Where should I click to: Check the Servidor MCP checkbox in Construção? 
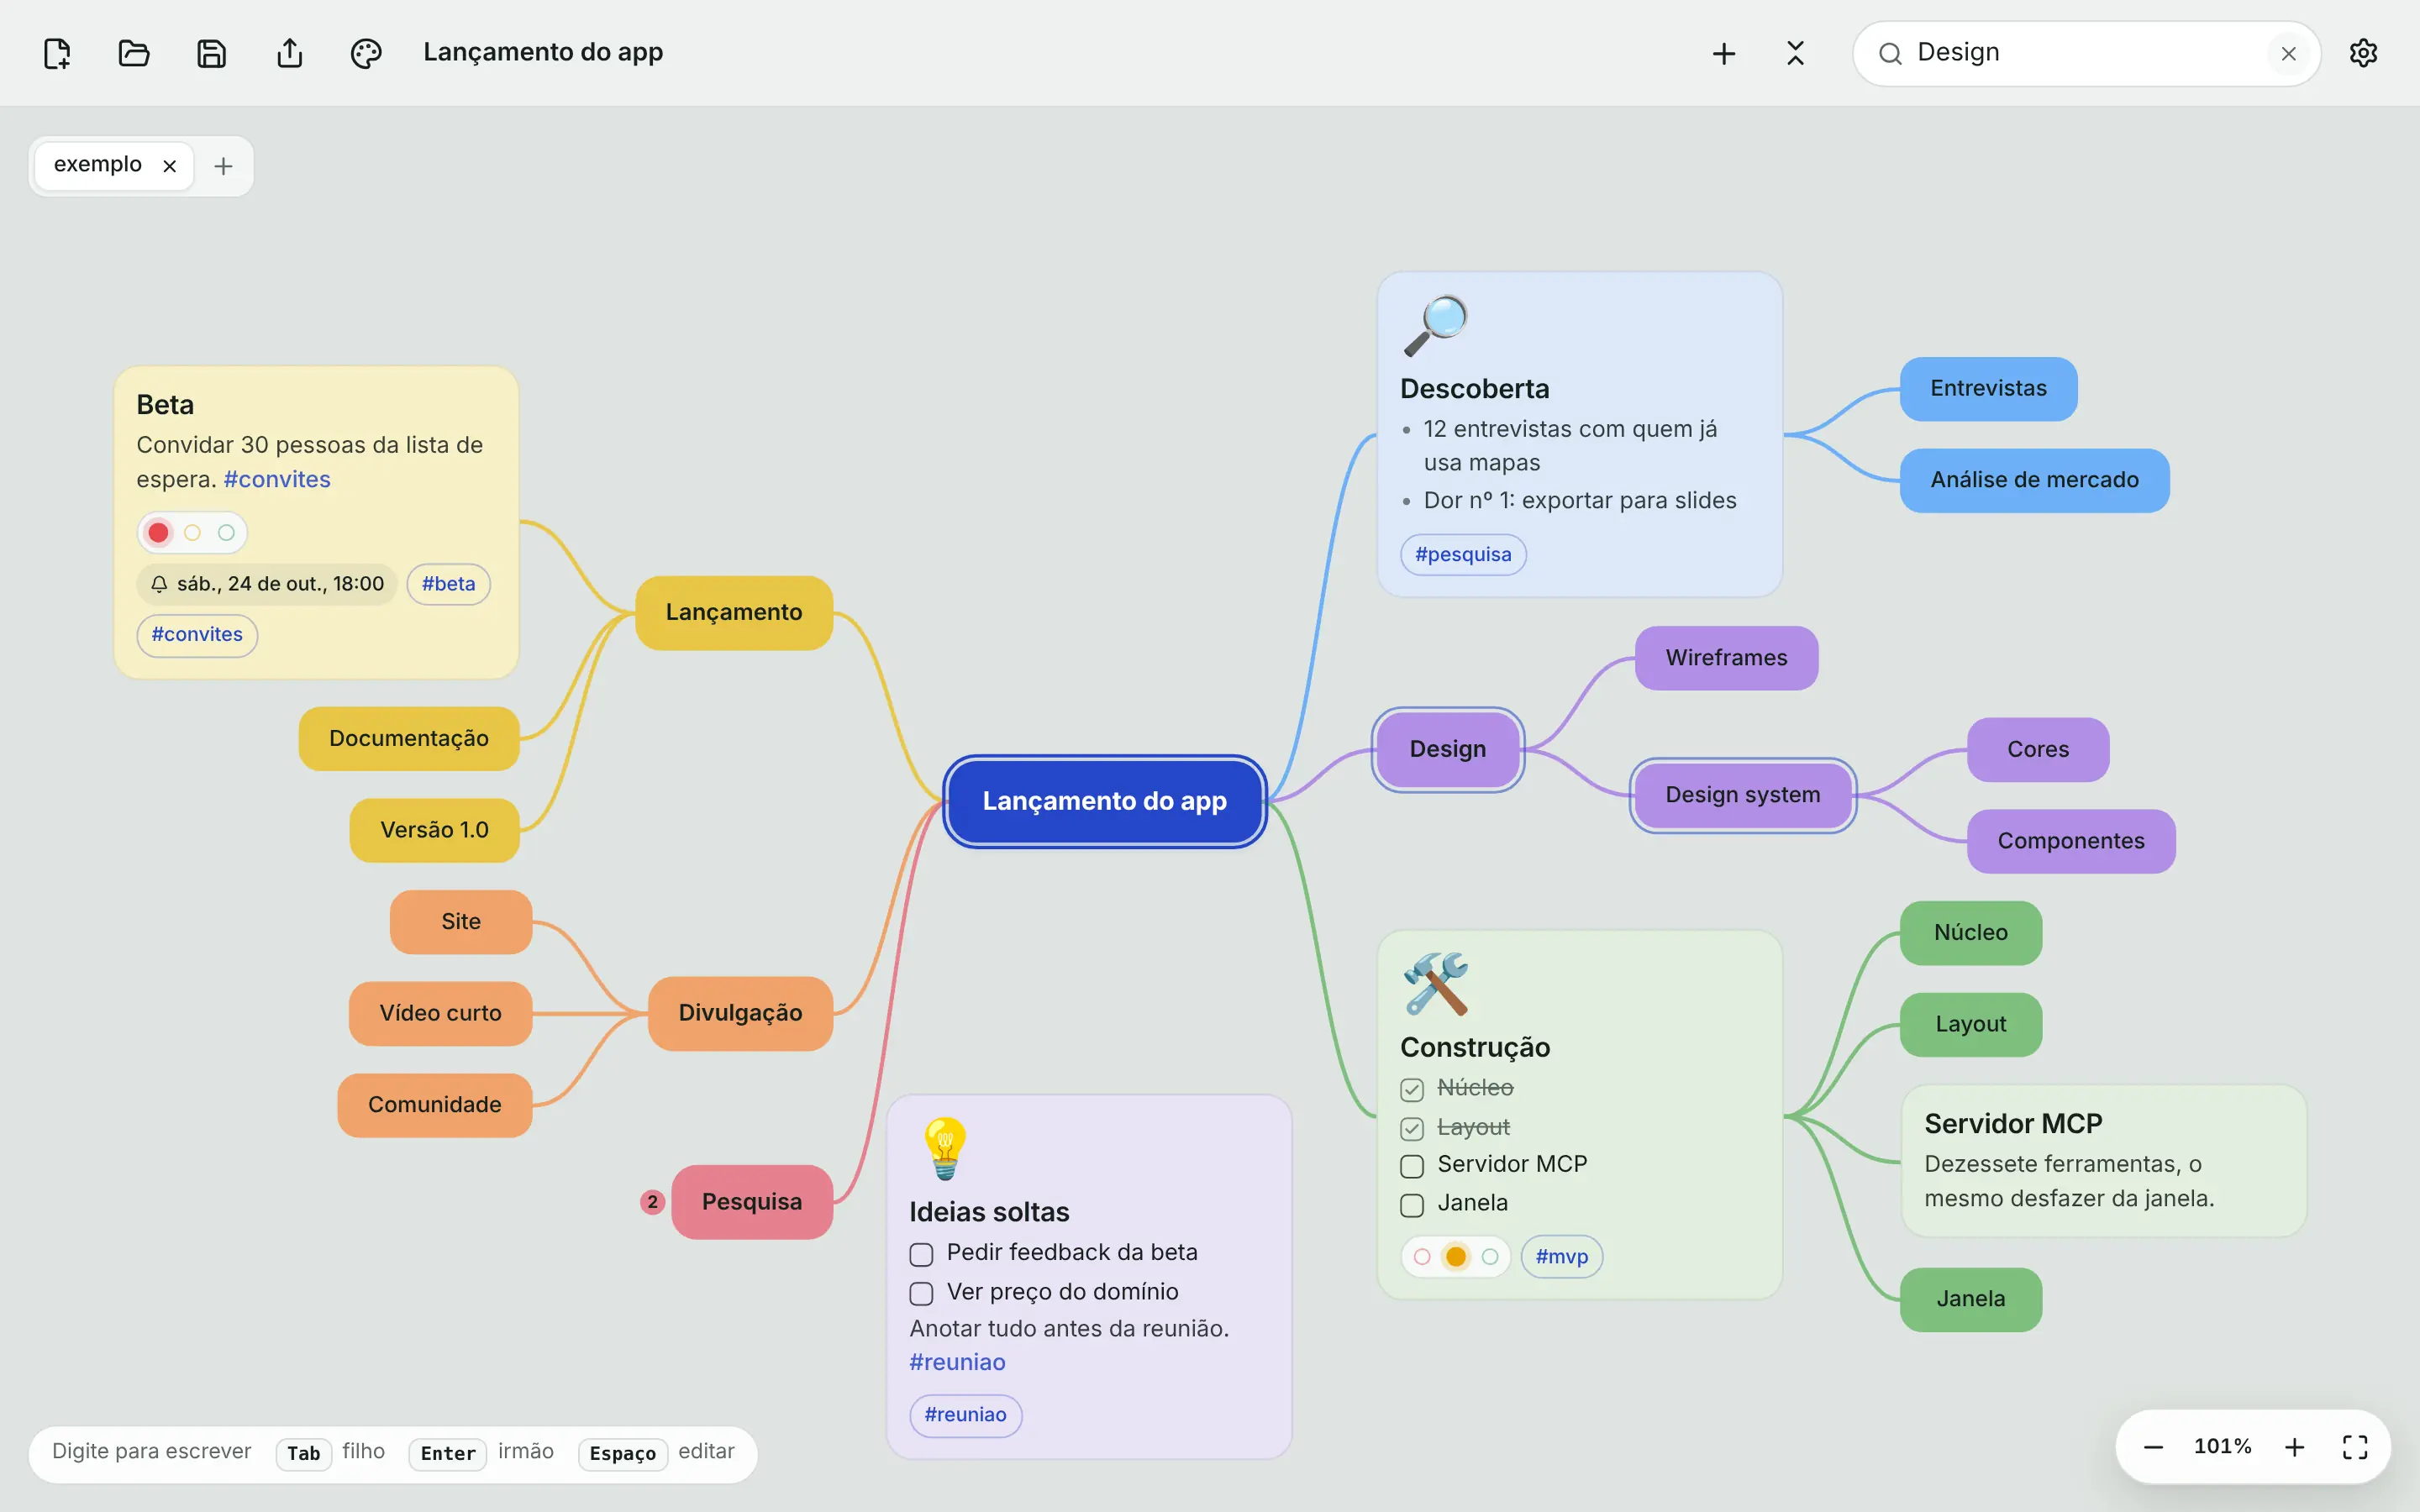[1412, 1166]
